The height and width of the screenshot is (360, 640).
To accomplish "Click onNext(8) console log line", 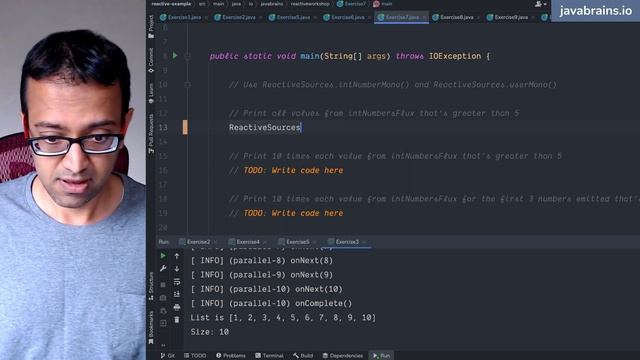I will point(262,260).
